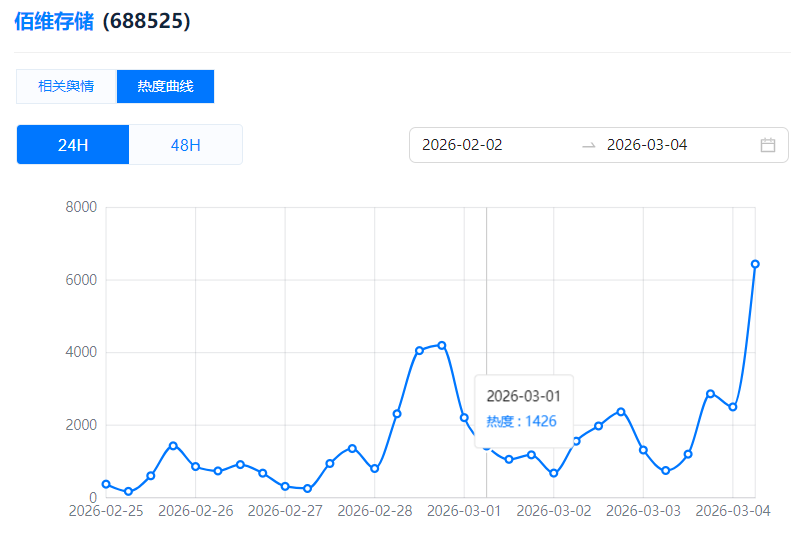Open the calendar icon in date range
Image resolution: width=806 pixels, height=535 pixels.
(x=768, y=145)
